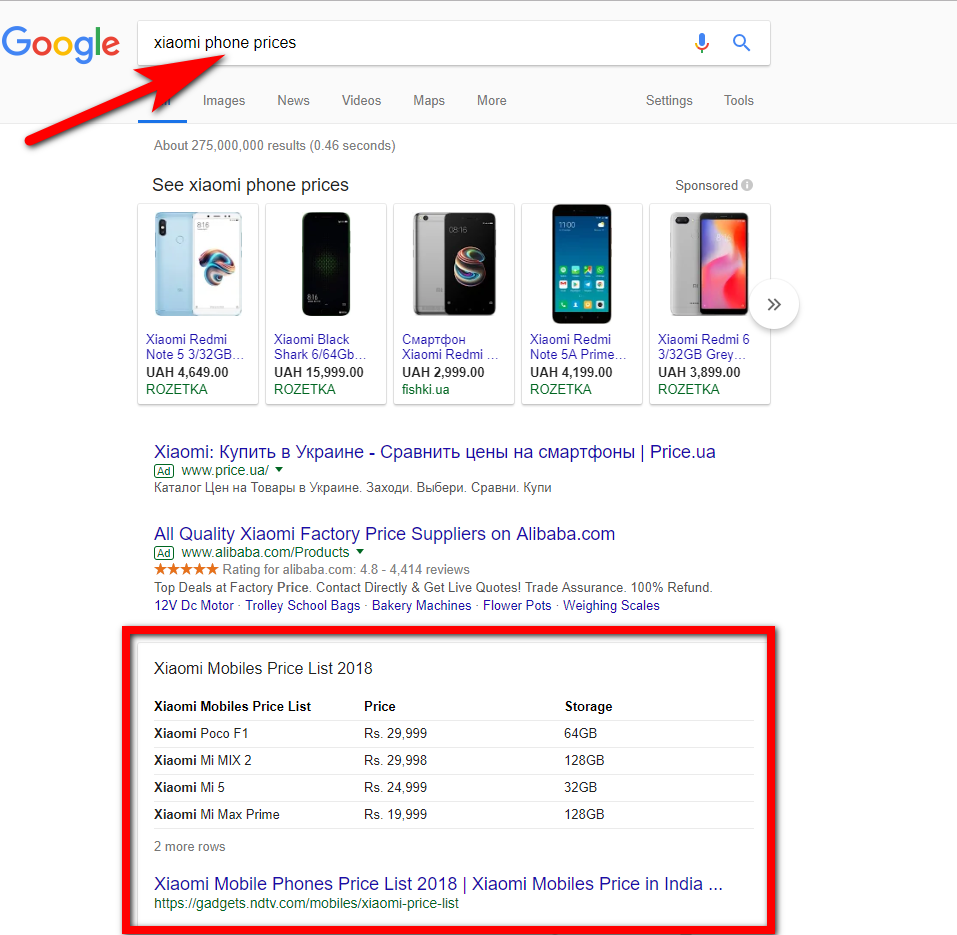Click the microphone voice search icon

click(702, 43)
